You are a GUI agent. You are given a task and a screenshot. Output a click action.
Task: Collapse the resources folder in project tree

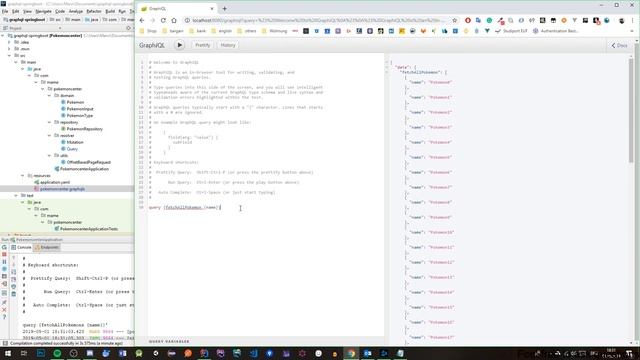click(23, 176)
